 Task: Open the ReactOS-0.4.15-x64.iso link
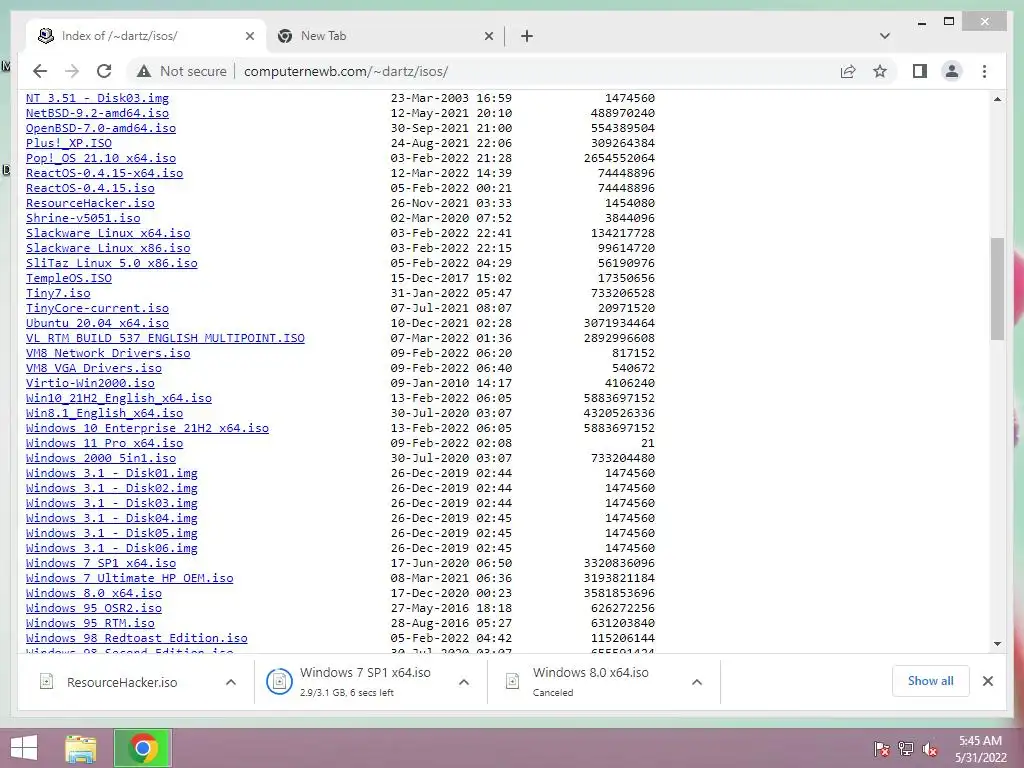tap(104, 173)
